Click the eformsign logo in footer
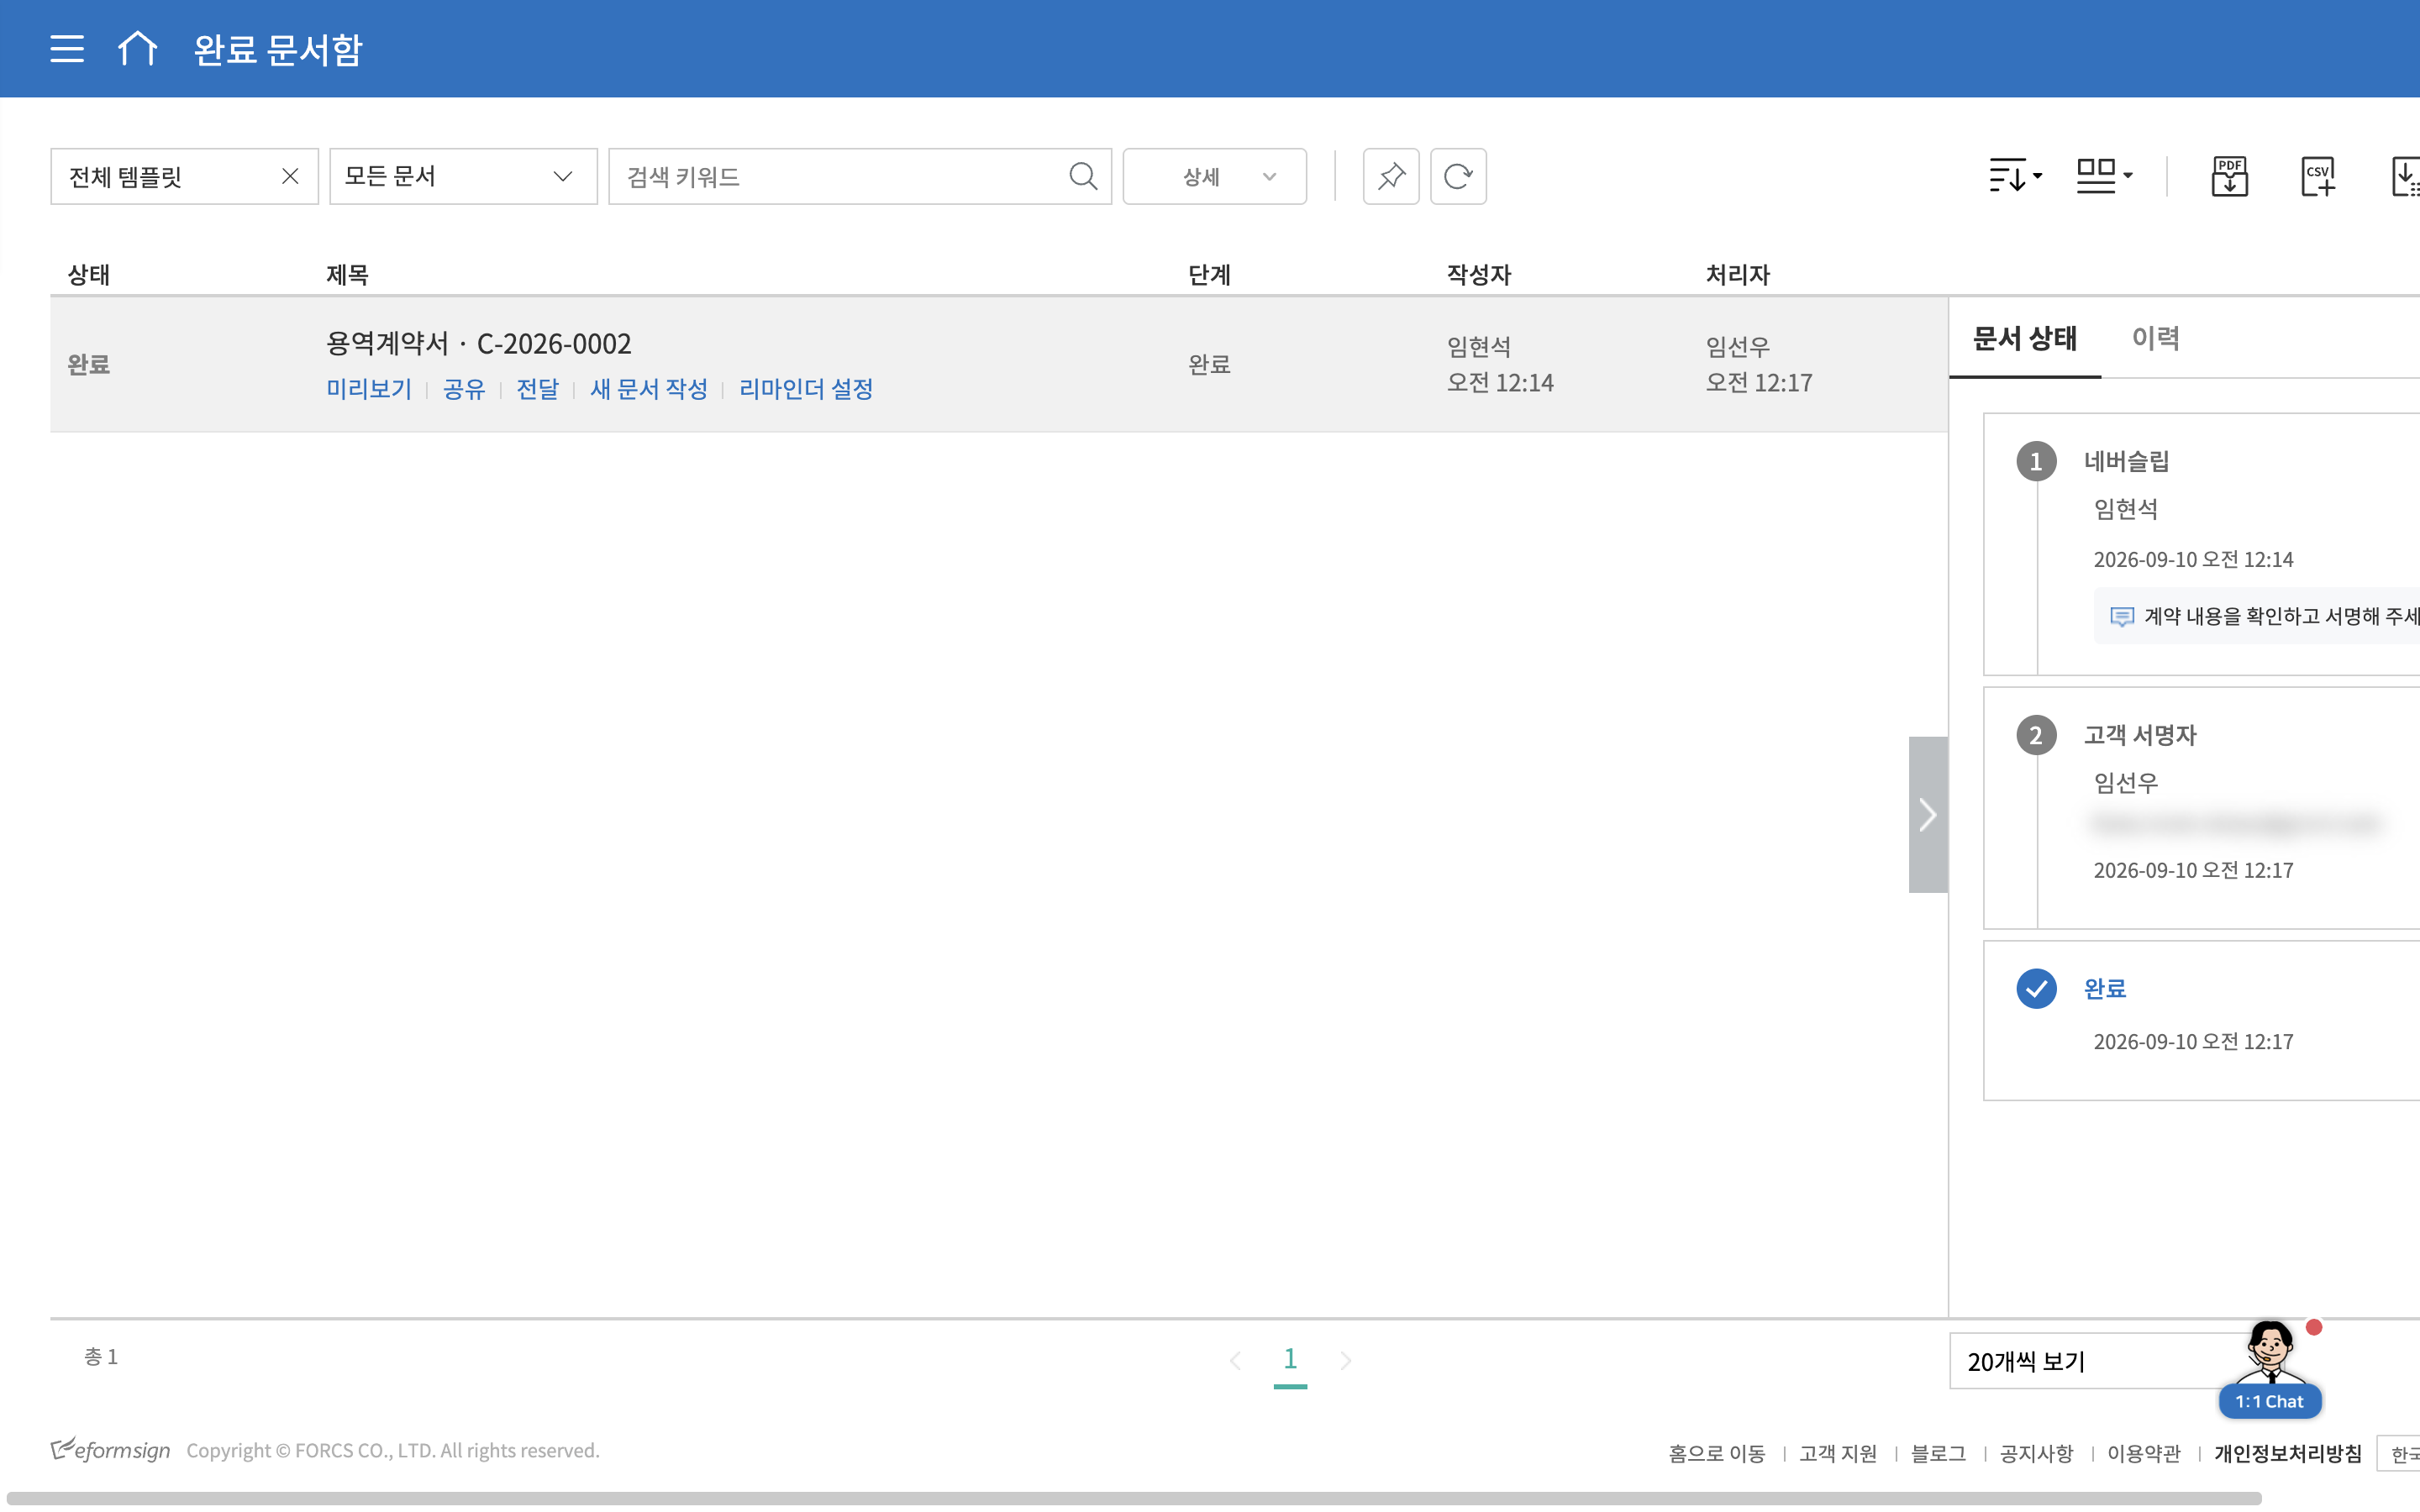 (110, 1449)
